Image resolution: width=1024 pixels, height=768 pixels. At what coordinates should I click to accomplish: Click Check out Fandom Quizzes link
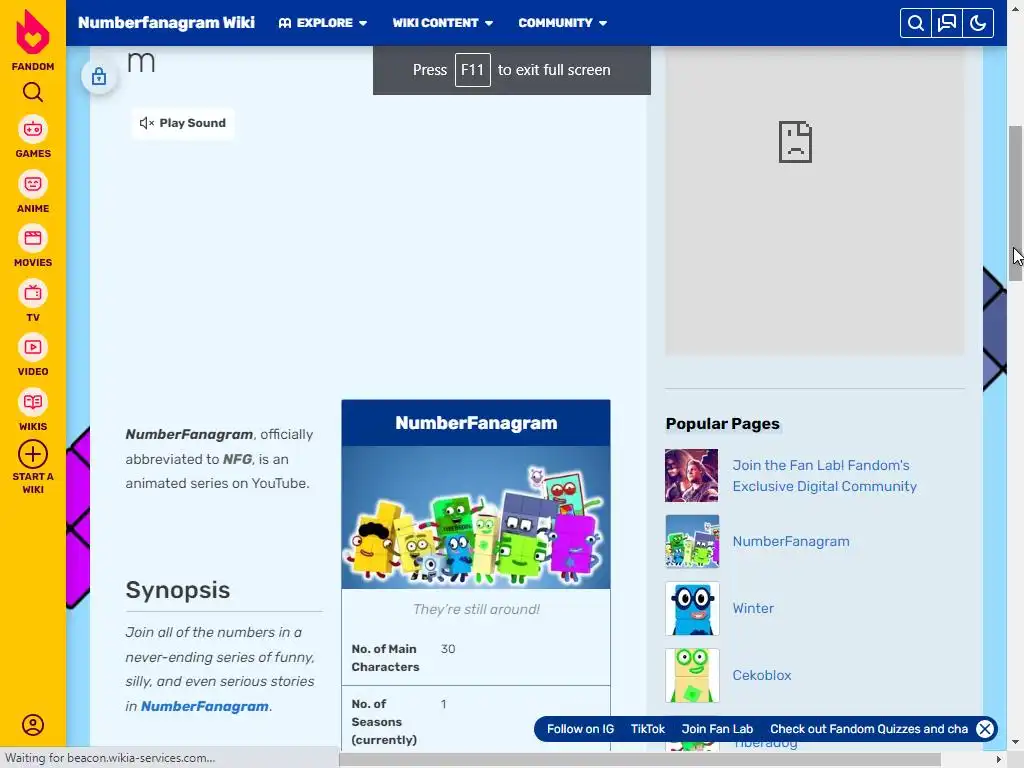[x=869, y=729]
